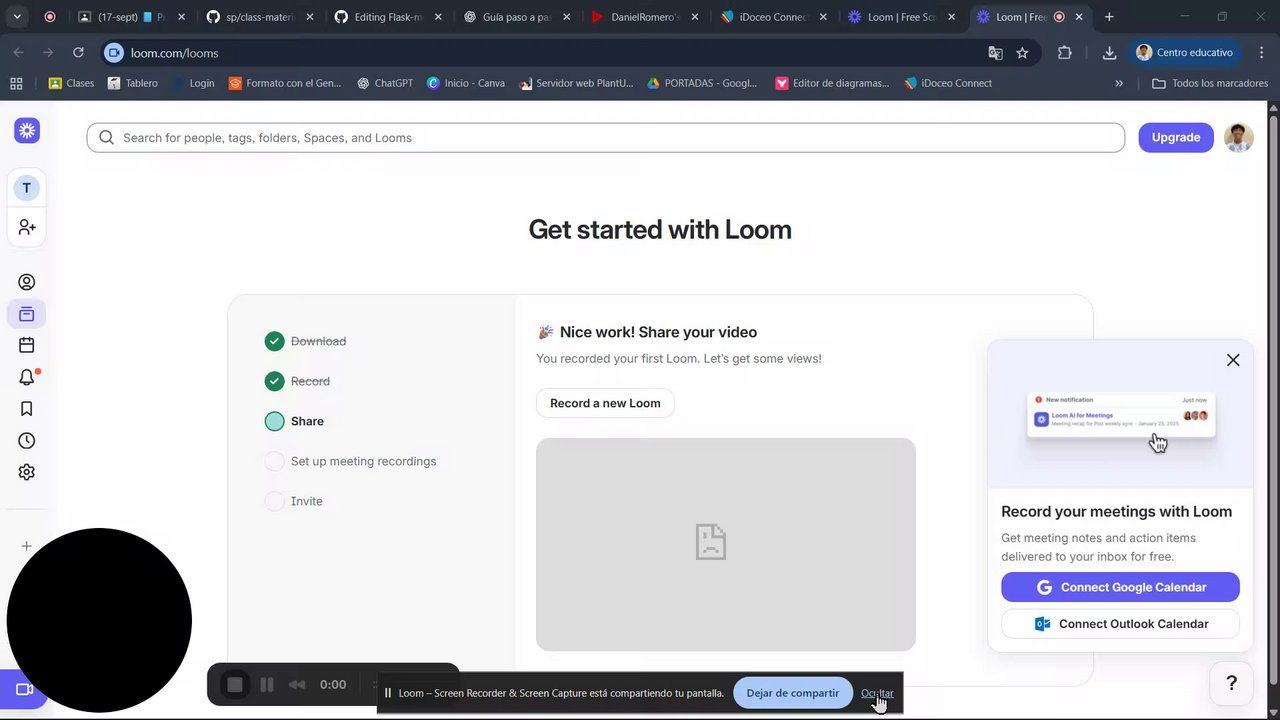Open the browser downloads icon

(x=1109, y=53)
